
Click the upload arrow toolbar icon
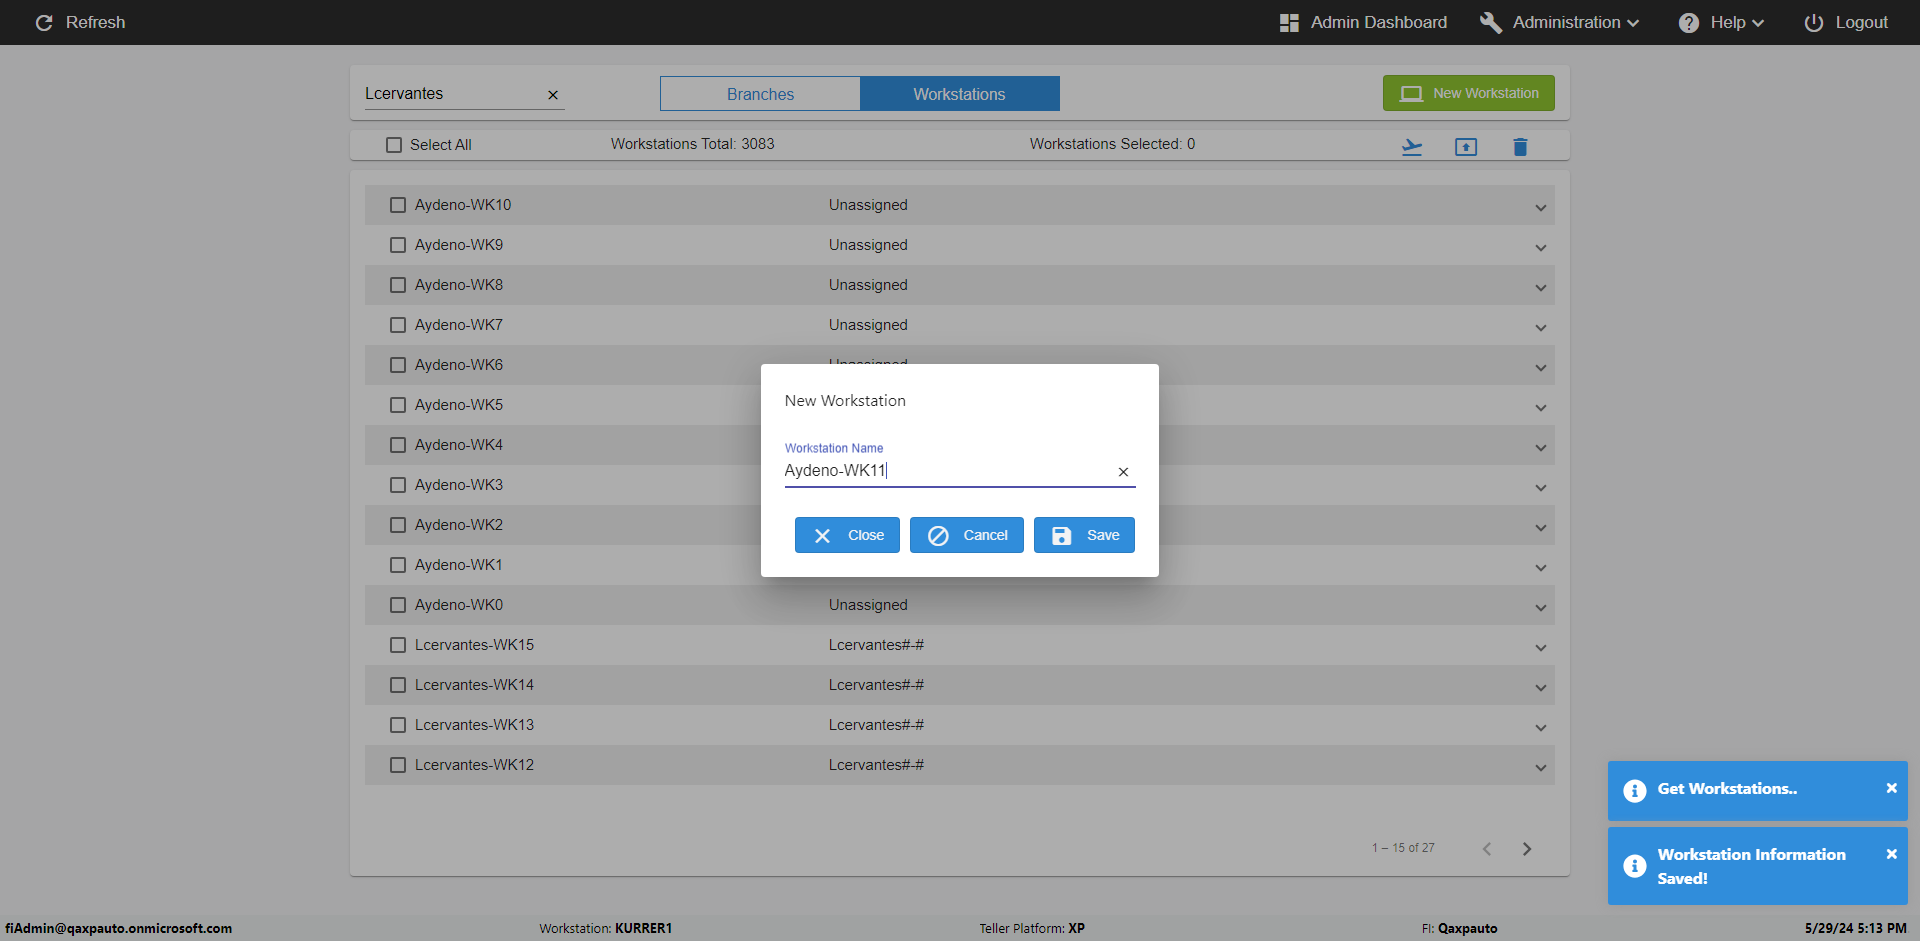pyautogui.click(x=1466, y=147)
